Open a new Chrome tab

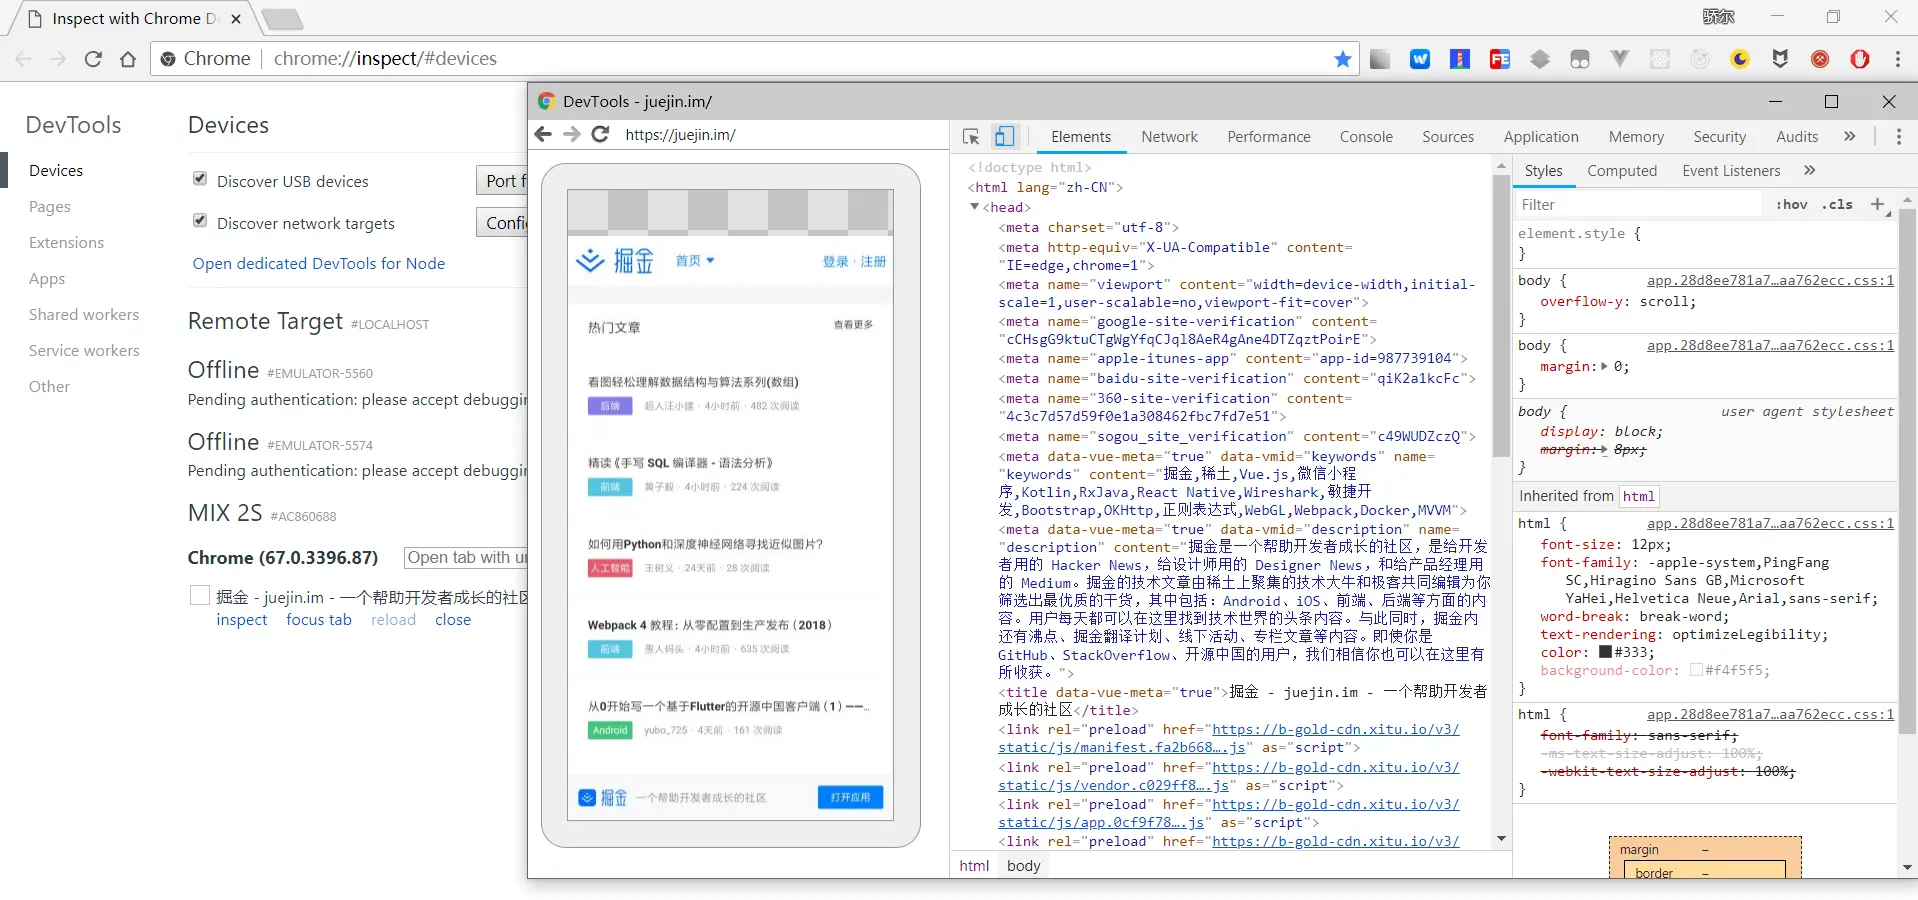point(282,19)
